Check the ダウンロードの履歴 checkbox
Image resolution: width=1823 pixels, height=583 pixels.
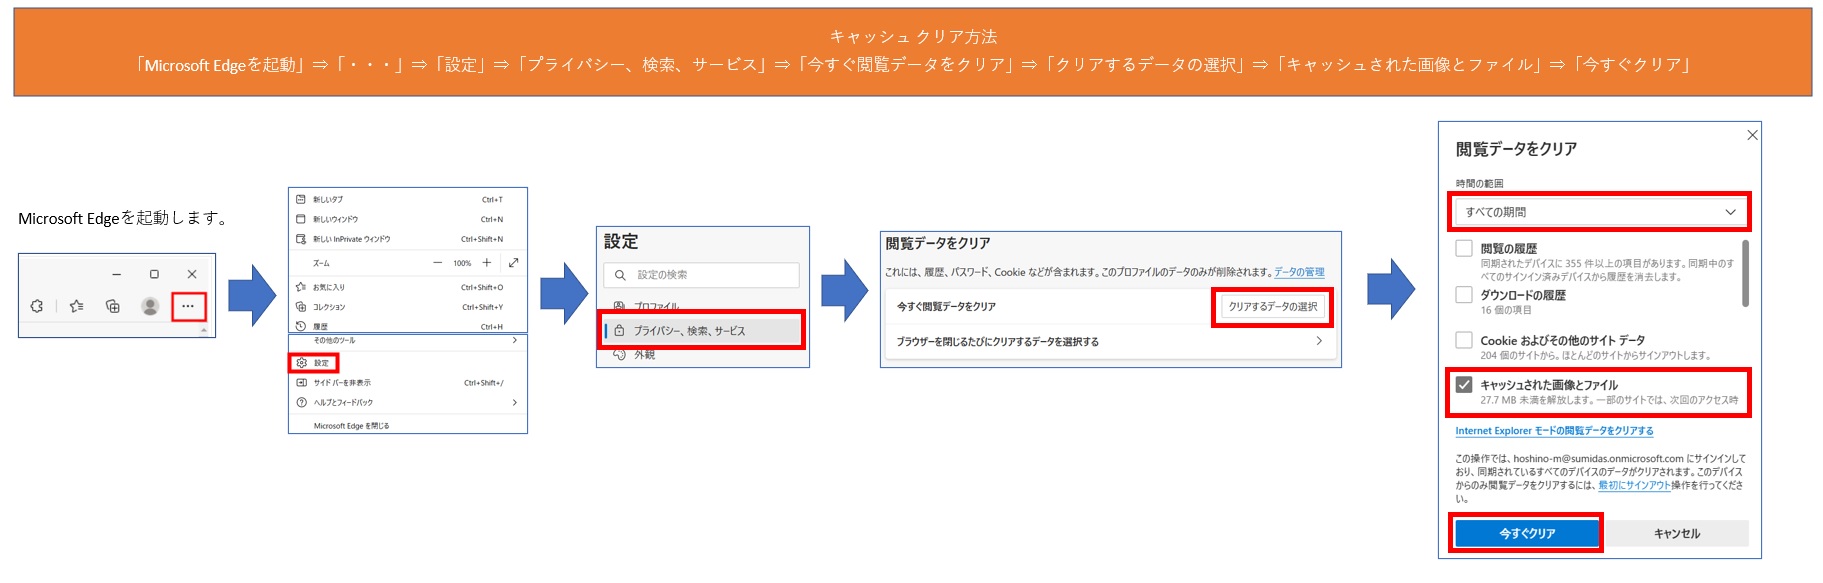tap(1464, 295)
